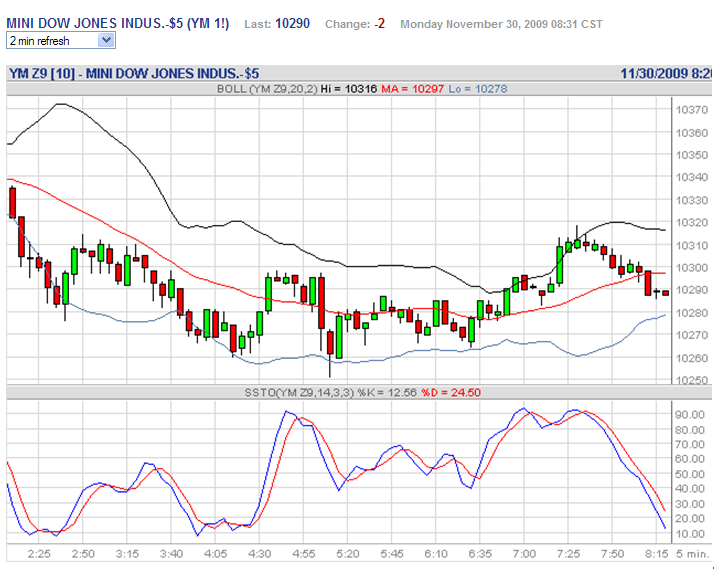
Task: Select the Last price 10290 value
Action: (x=292, y=24)
